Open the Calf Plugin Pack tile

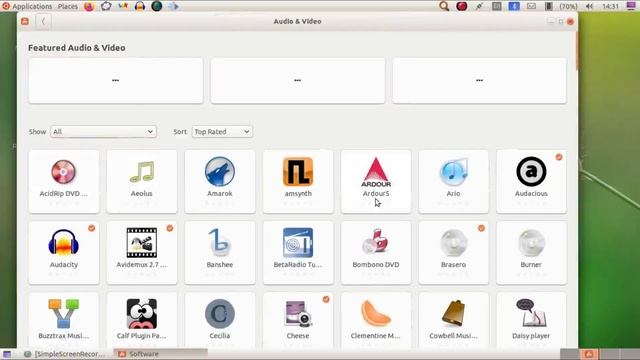[x=142, y=320]
